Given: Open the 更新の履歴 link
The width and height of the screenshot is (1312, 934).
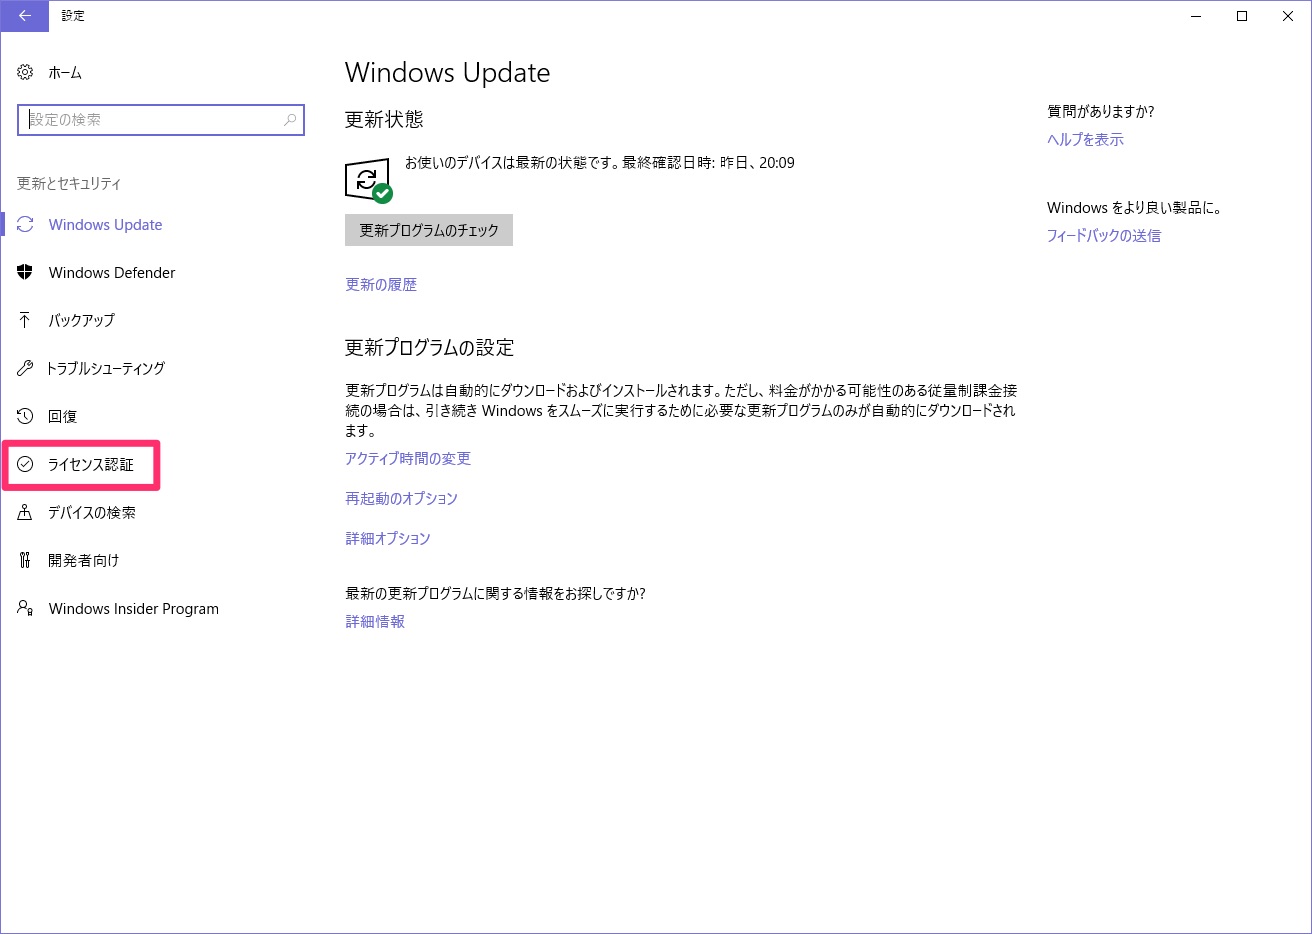Looking at the screenshot, I should (381, 285).
